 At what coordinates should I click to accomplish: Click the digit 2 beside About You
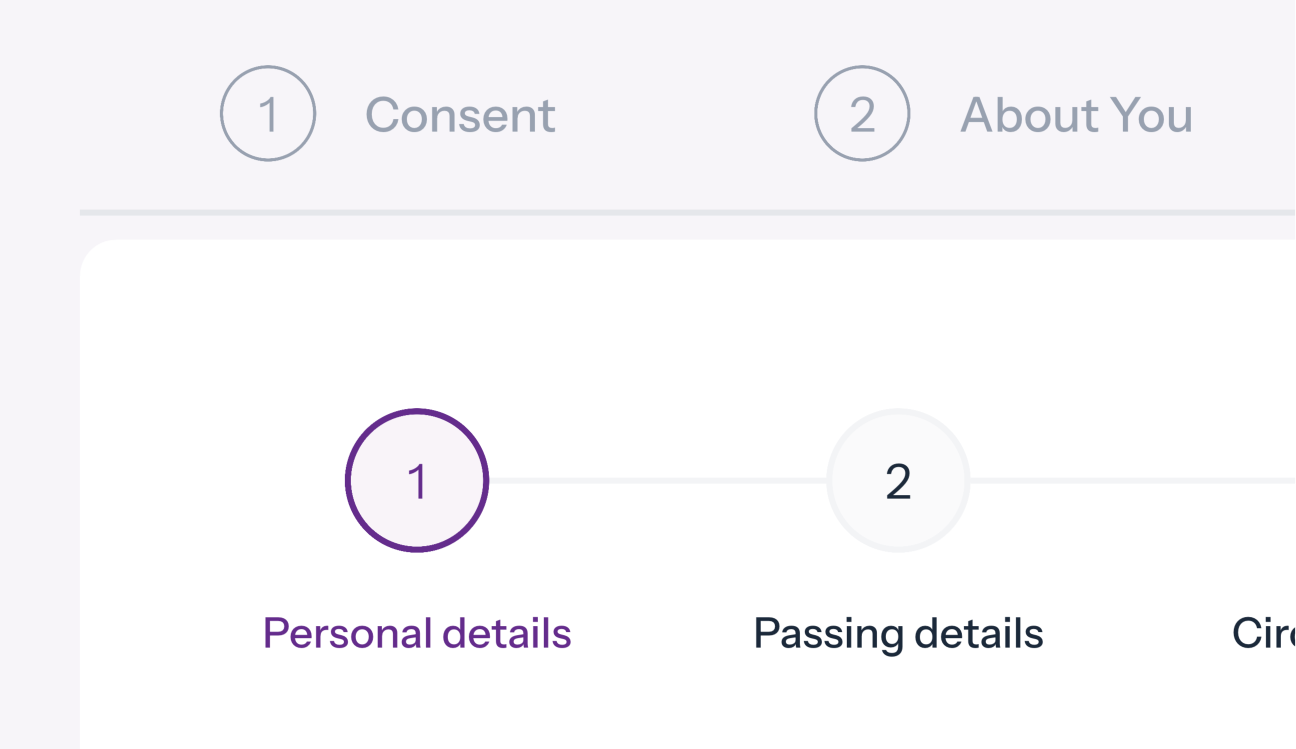(x=862, y=115)
